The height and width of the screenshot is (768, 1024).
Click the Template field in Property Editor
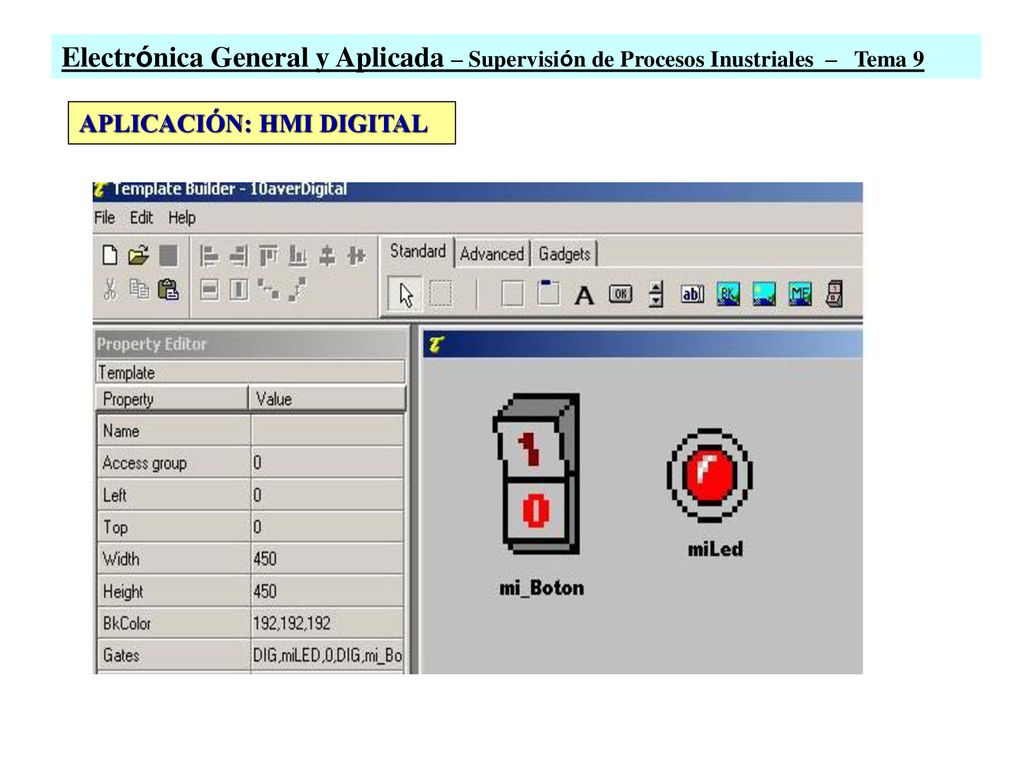[251, 372]
